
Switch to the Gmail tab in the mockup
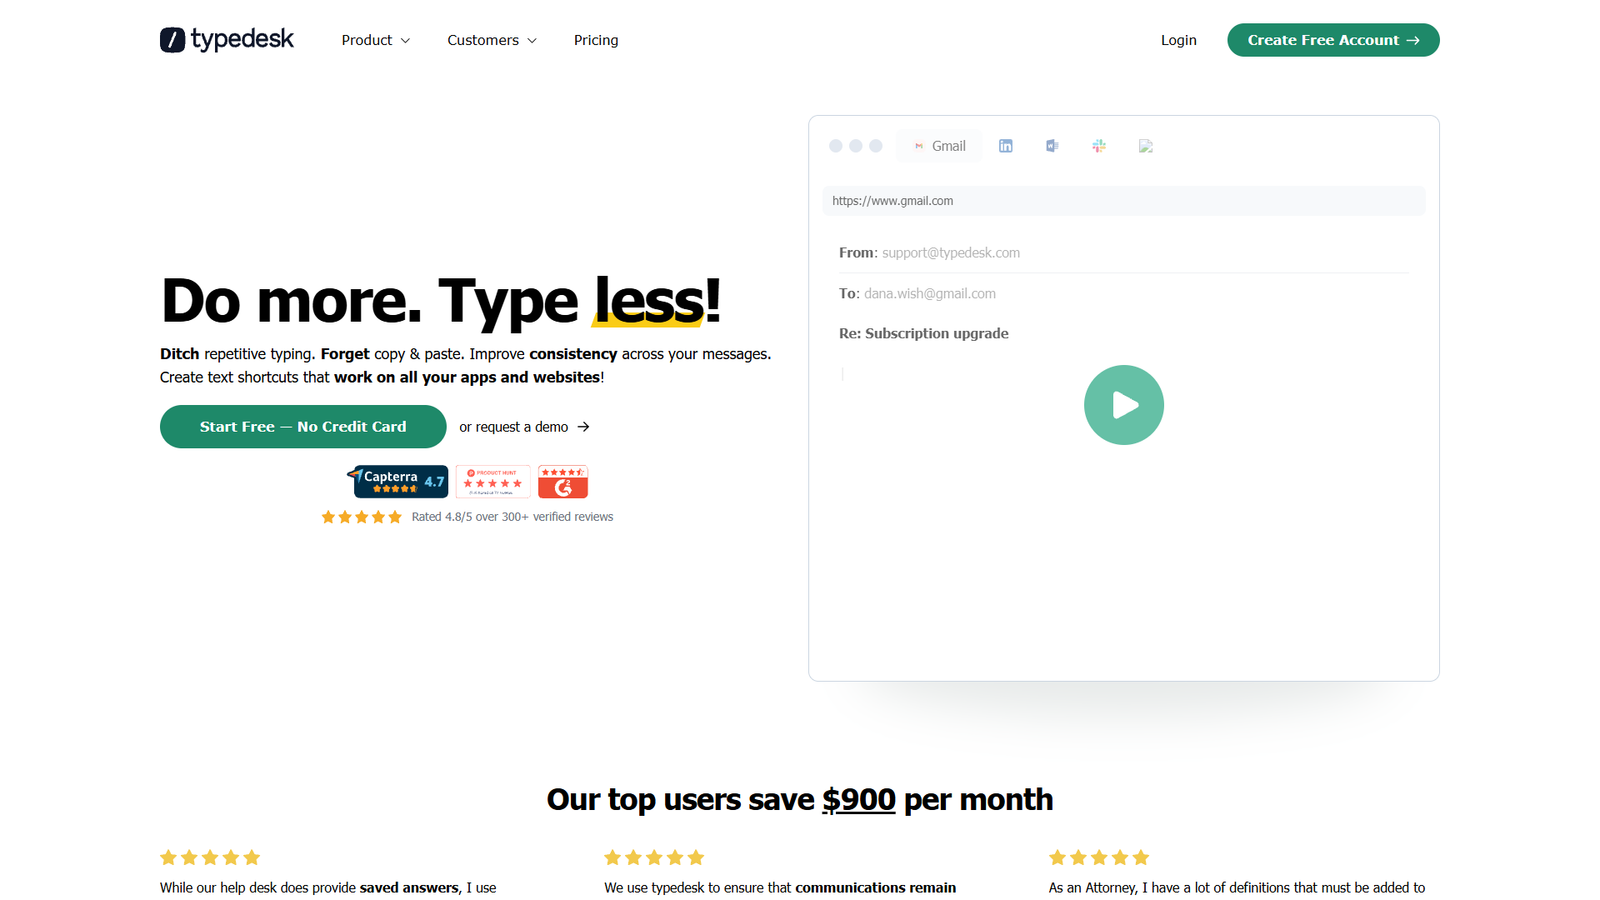pos(939,146)
